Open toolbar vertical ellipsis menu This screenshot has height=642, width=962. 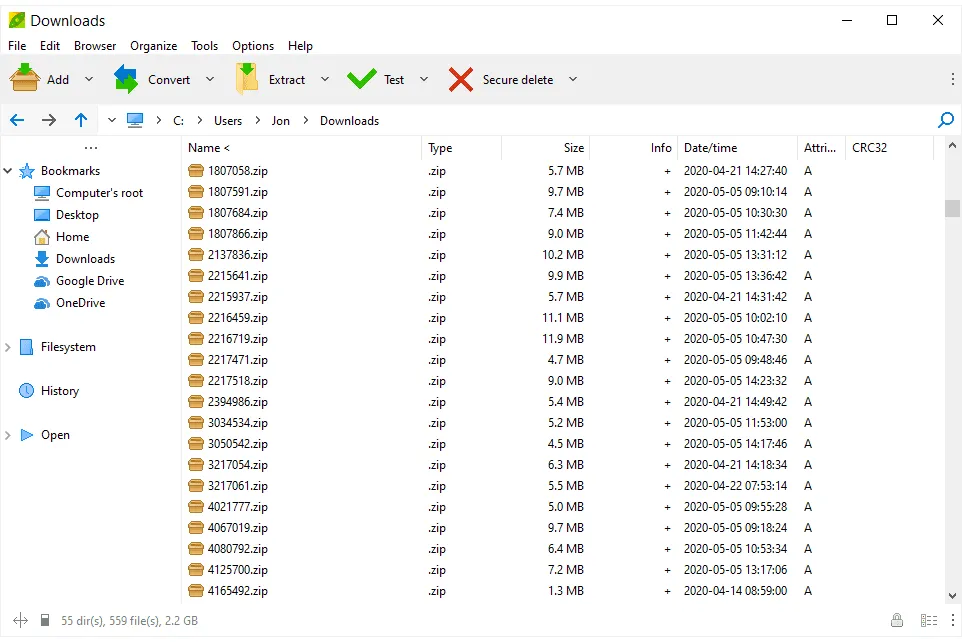tap(952, 79)
